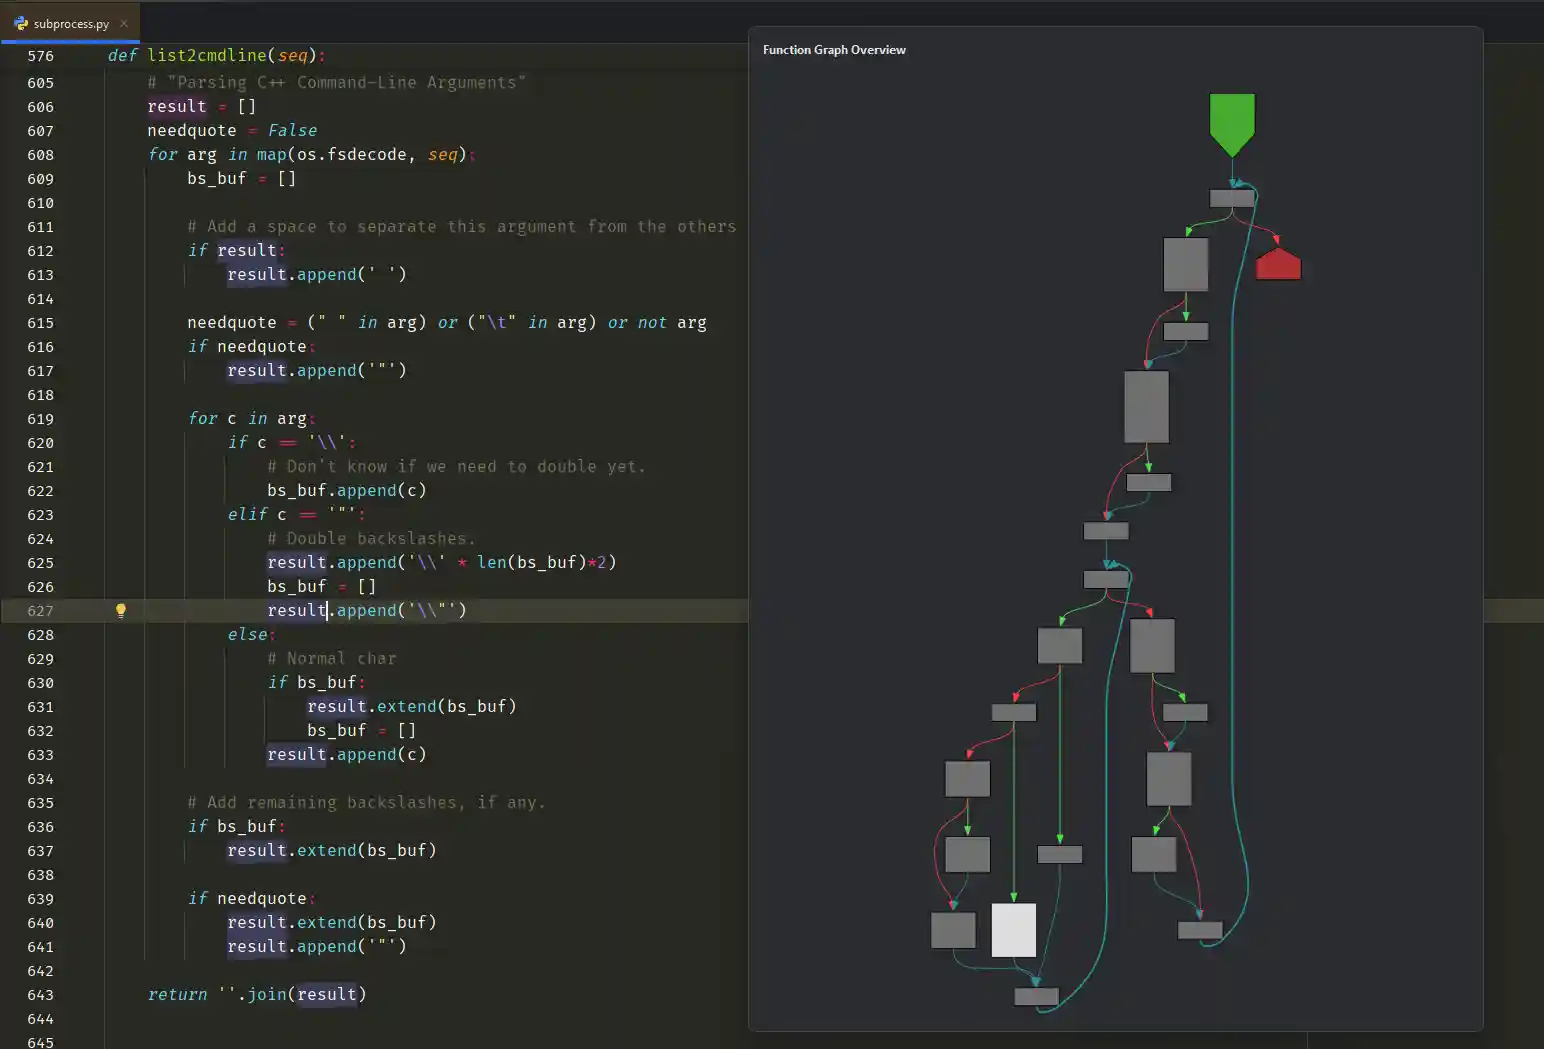Switch to the subprocess.py tab
Screen dimensions: 1544x1049
[x=70, y=24]
